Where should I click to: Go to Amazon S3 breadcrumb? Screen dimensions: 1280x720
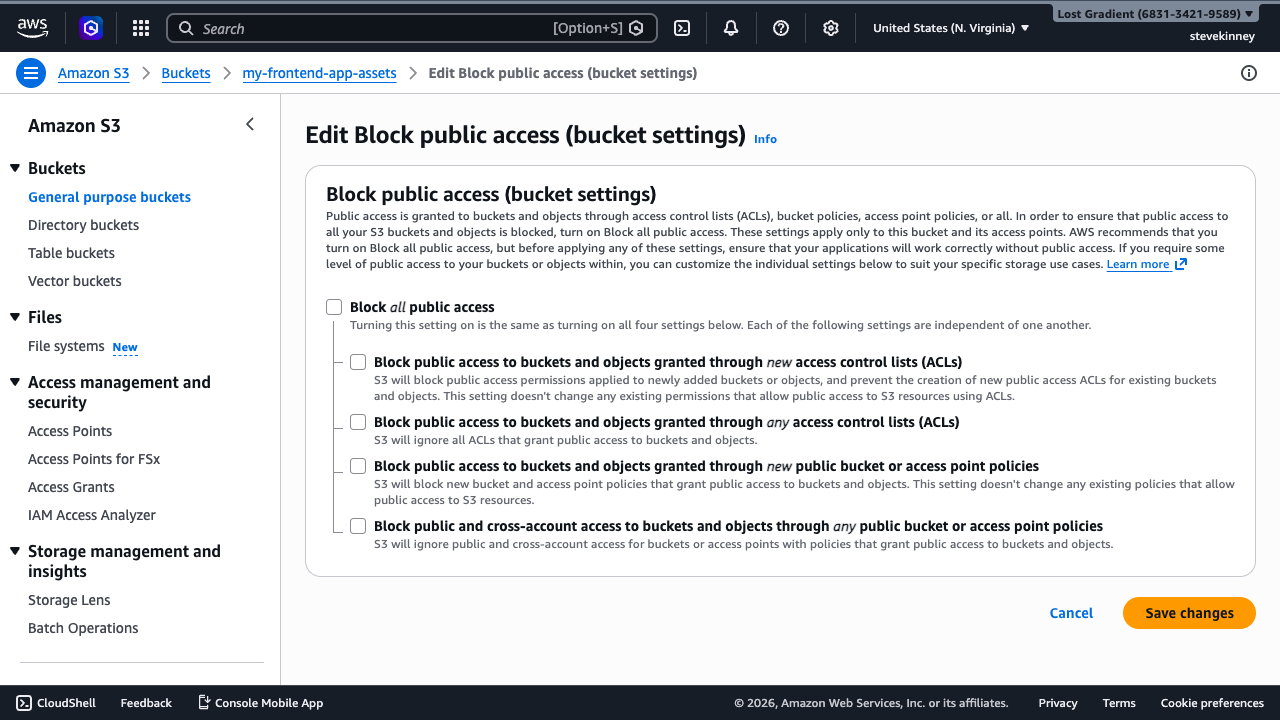[93, 73]
